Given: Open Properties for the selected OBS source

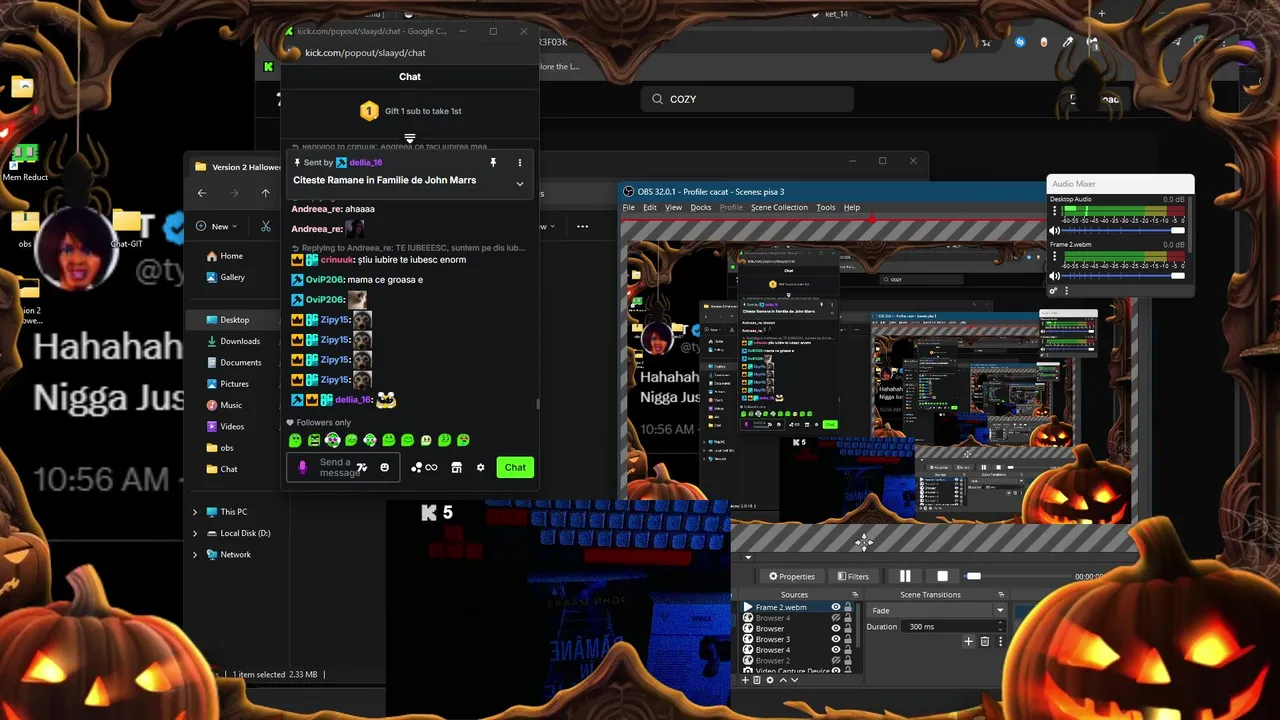Looking at the screenshot, I should click(x=792, y=577).
